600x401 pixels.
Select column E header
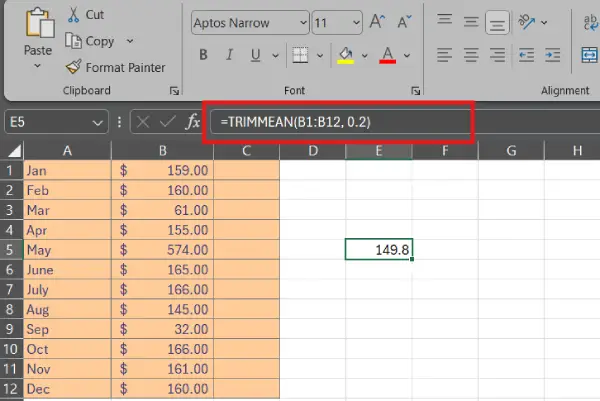click(x=379, y=151)
